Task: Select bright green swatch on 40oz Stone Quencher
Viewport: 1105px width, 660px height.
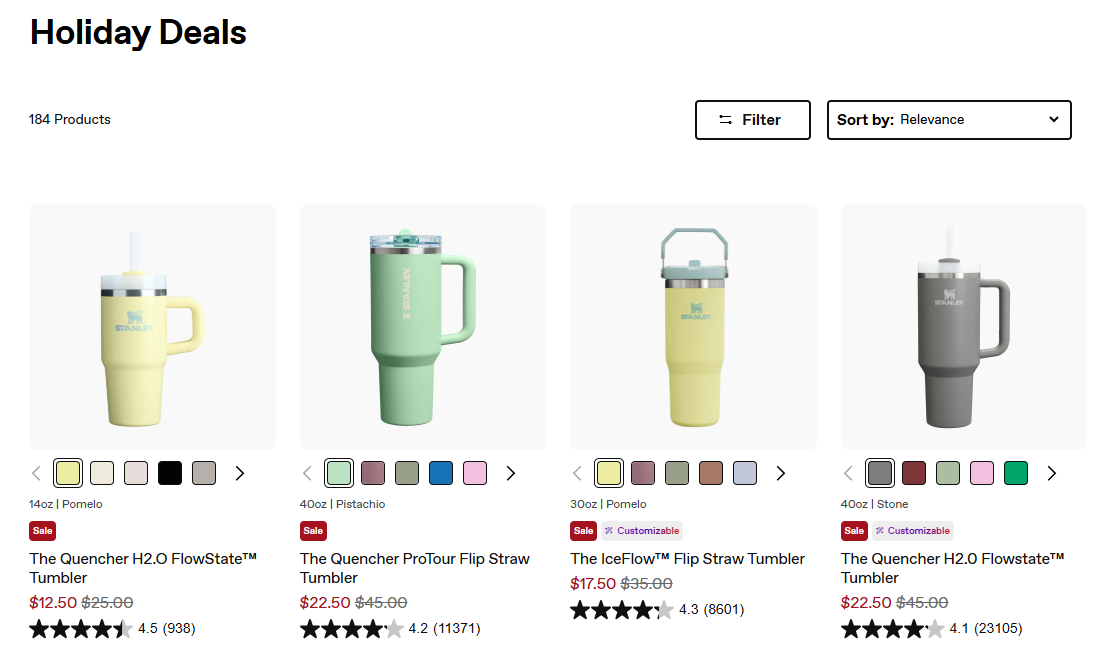Action: click(1016, 473)
